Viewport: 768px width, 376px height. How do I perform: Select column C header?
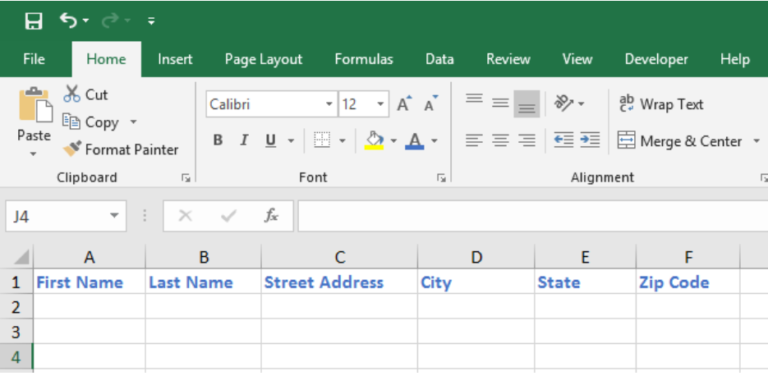[x=339, y=257]
